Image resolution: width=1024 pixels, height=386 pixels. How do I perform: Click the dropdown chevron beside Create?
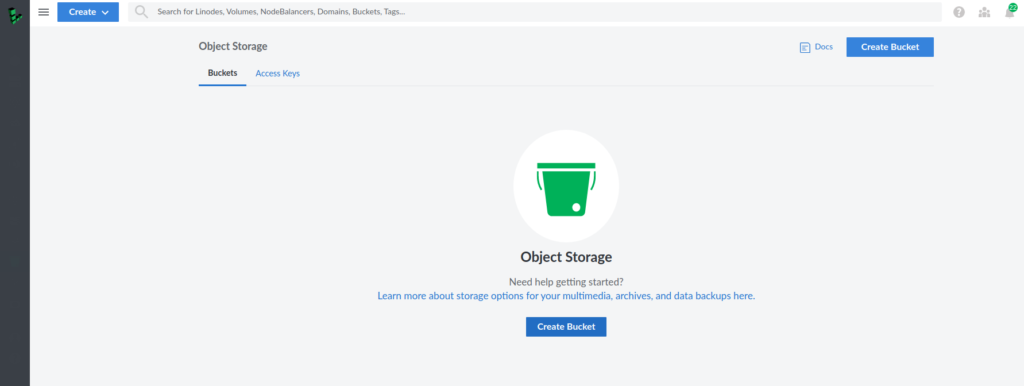tap(105, 12)
